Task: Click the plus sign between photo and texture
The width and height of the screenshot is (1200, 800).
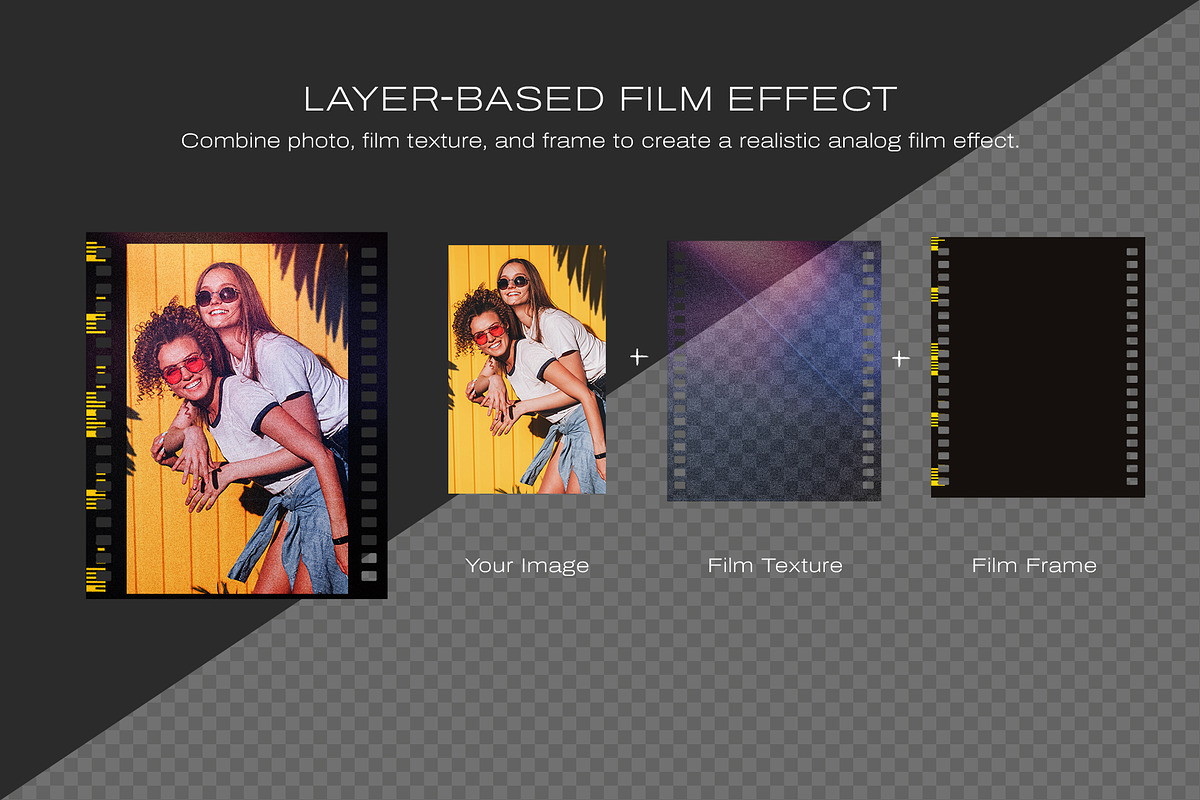Action: point(639,357)
